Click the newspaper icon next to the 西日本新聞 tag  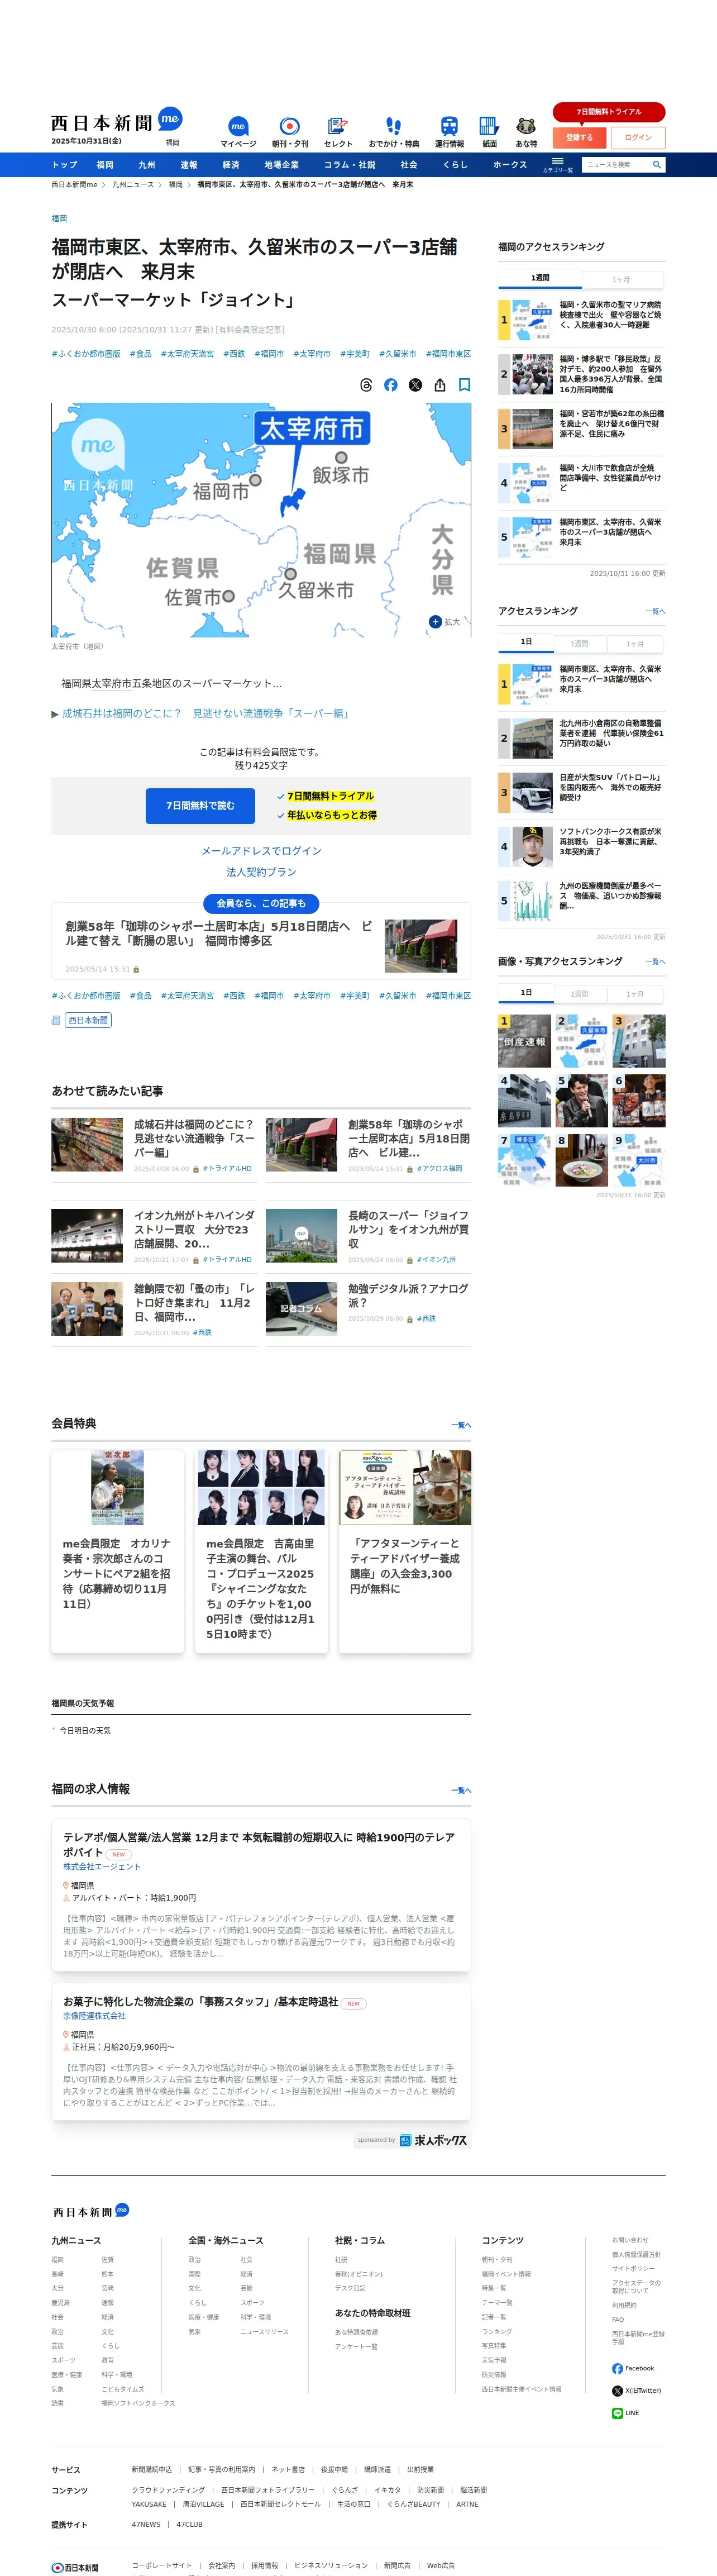[56, 1020]
